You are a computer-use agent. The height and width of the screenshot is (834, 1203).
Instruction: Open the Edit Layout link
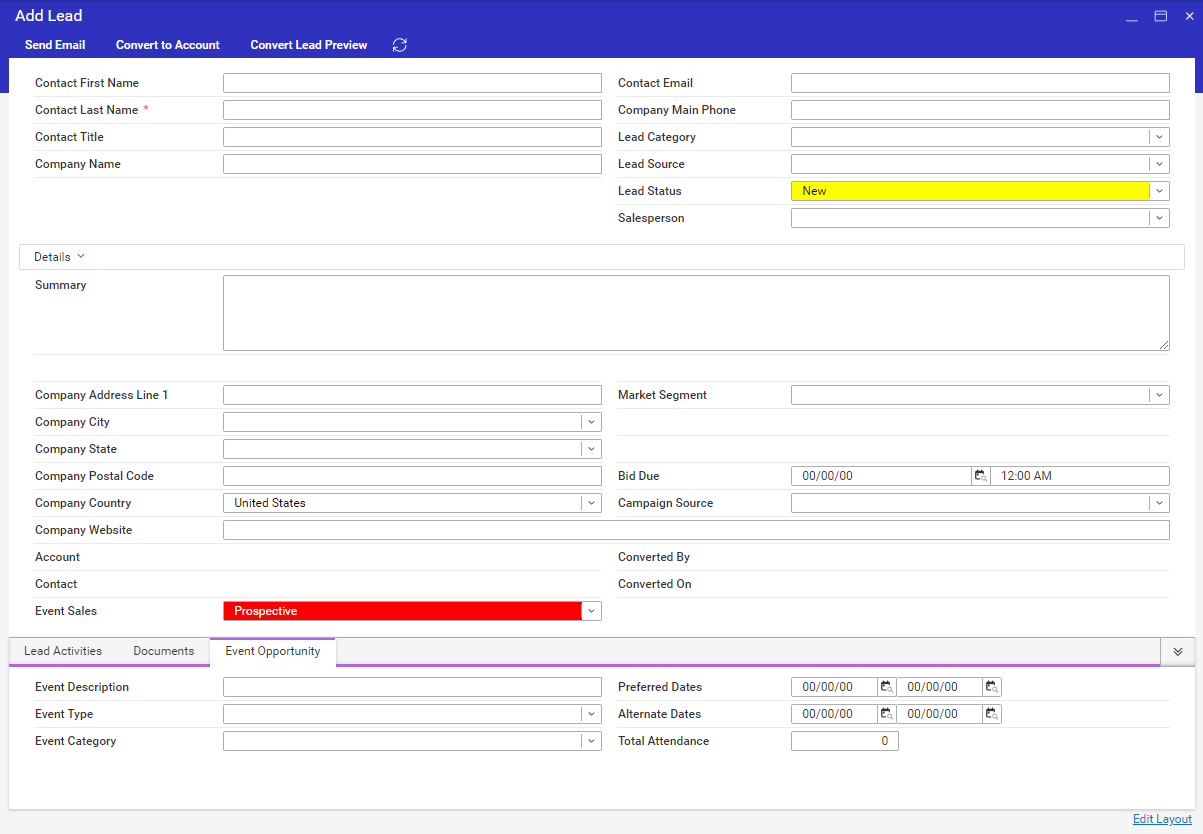[x=1162, y=819]
